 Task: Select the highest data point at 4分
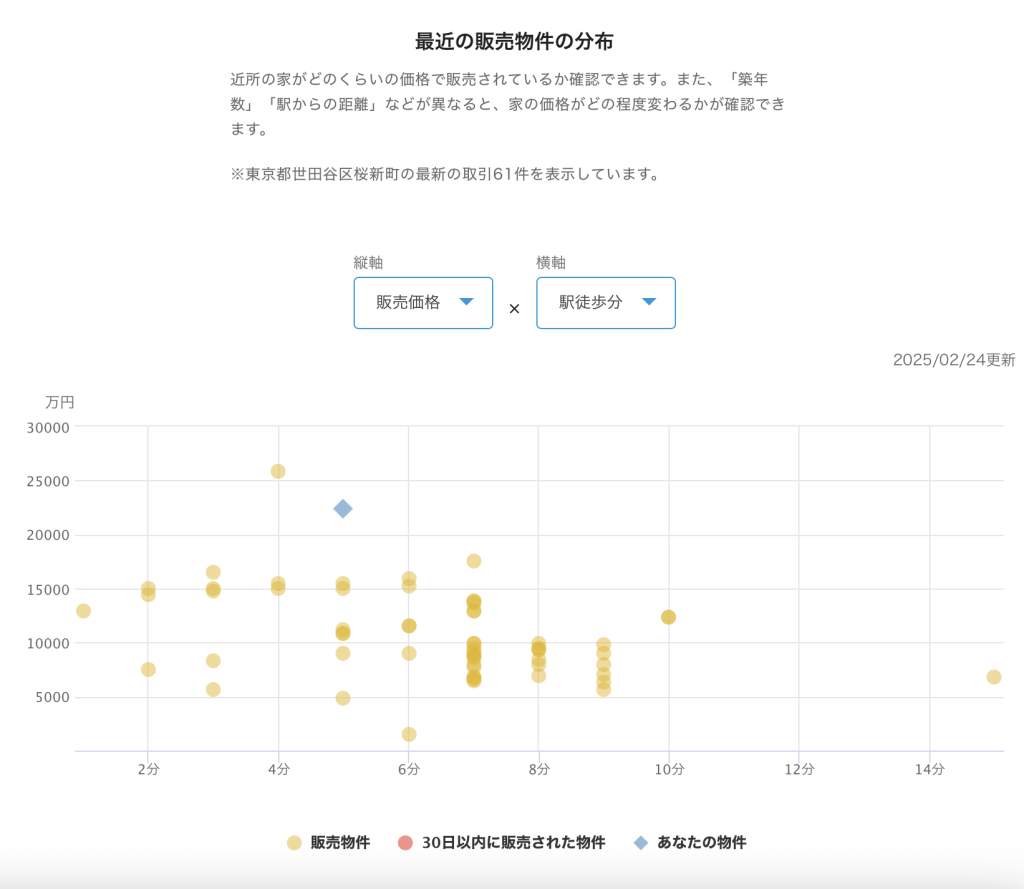(x=278, y=471)
